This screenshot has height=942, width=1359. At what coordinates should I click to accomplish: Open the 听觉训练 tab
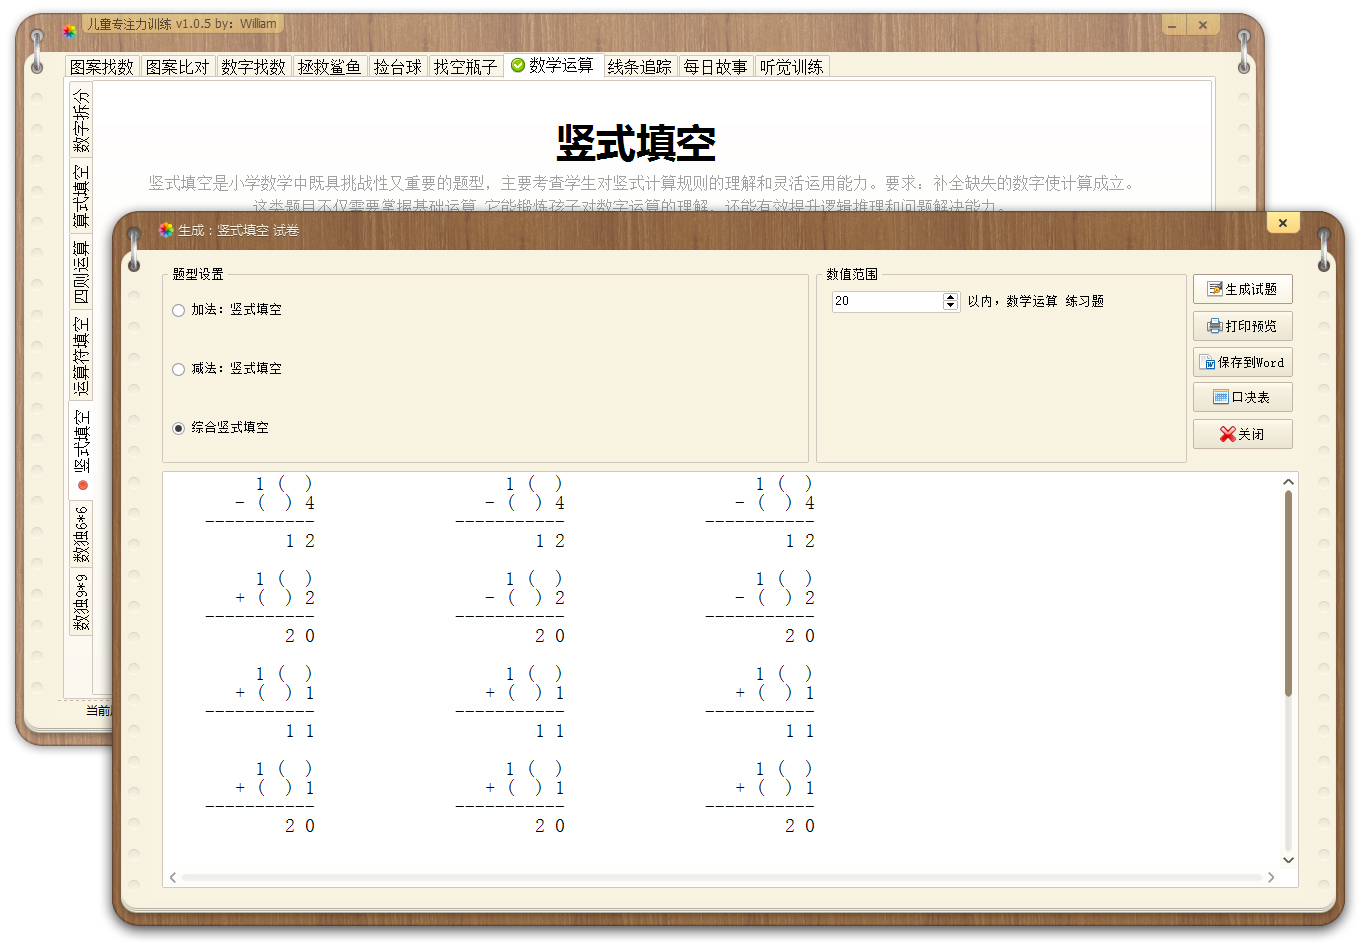(x=792, y=65)
